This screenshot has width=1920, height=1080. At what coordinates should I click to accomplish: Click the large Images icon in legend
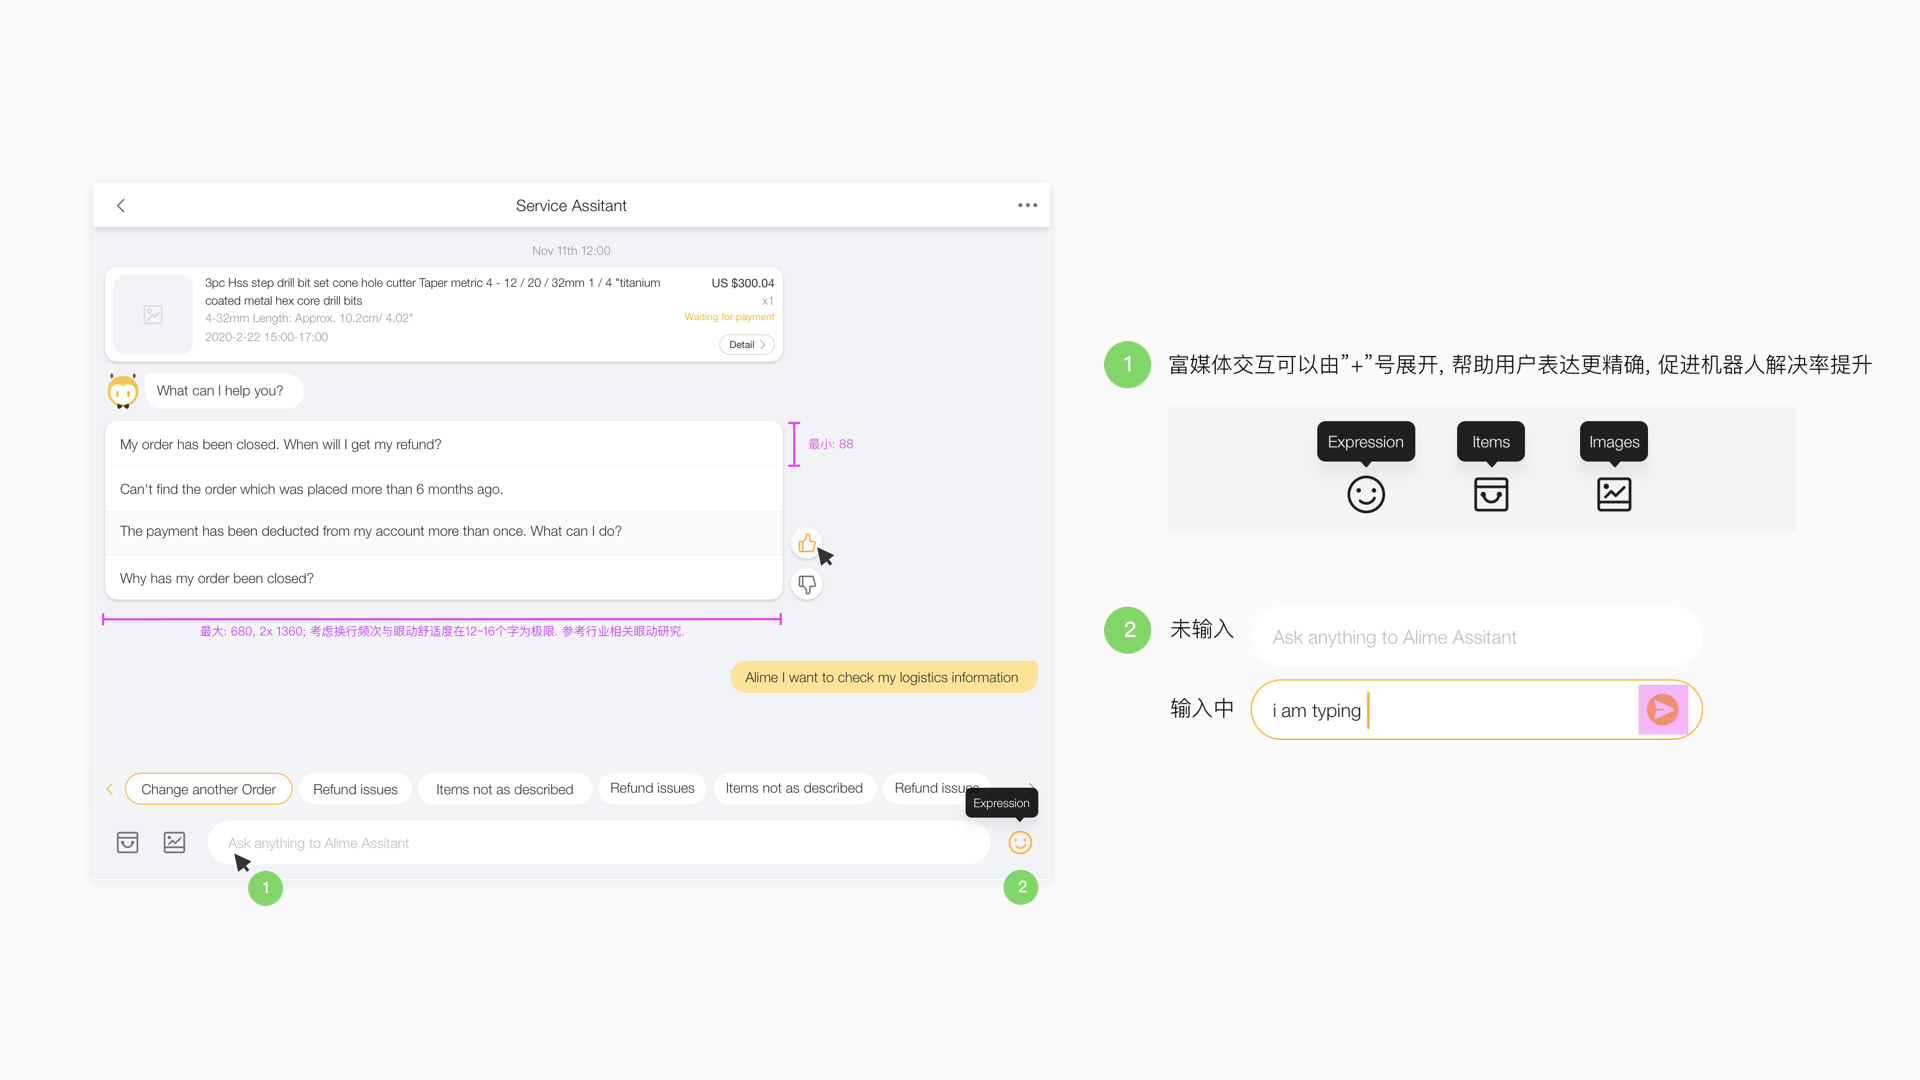[1613, 494]
